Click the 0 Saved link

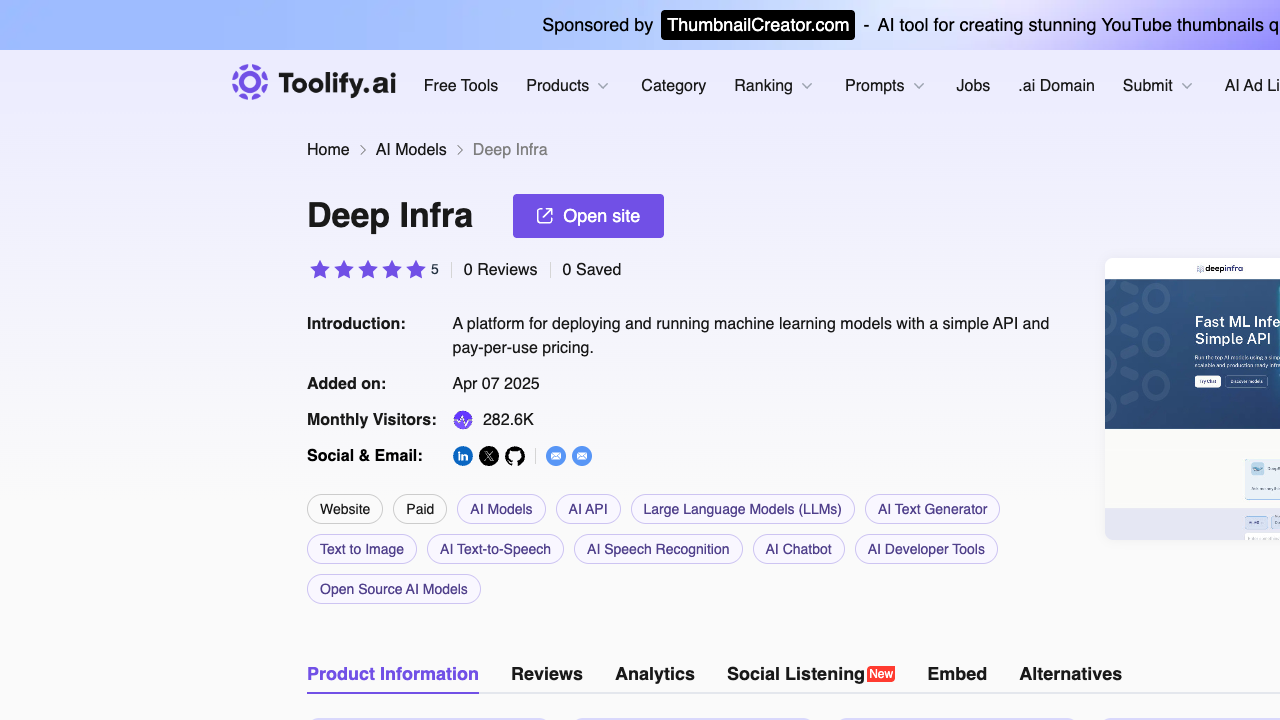[x=592, y=270]
